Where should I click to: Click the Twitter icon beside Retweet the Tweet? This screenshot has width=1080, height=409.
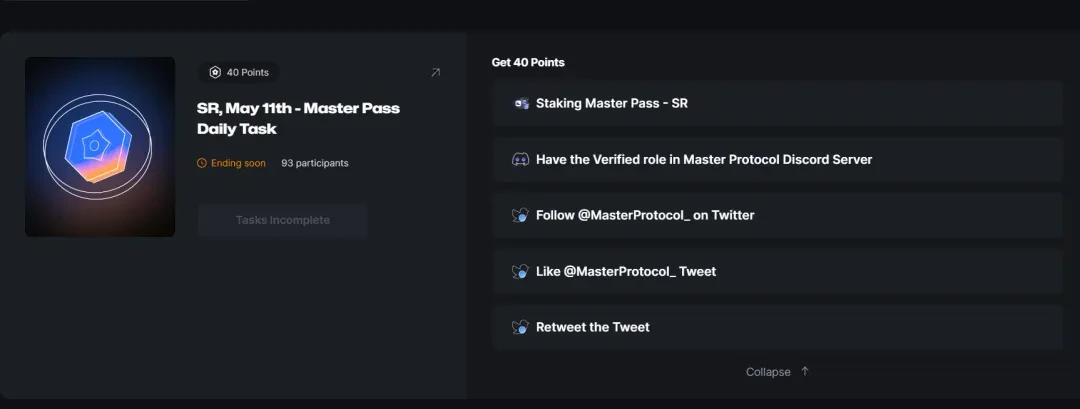coord(521,327)
